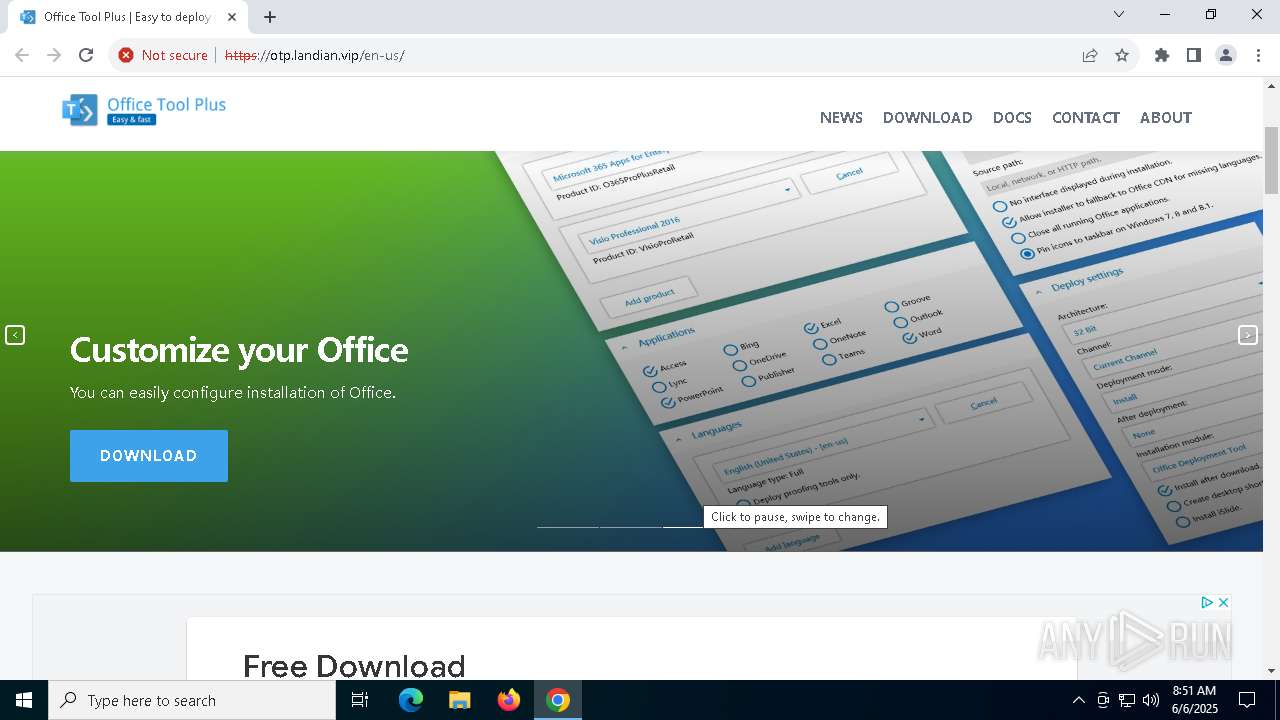1280x720 pixels.
Task: Click the second carousel slide indicator
Action: tap(630, 525)
